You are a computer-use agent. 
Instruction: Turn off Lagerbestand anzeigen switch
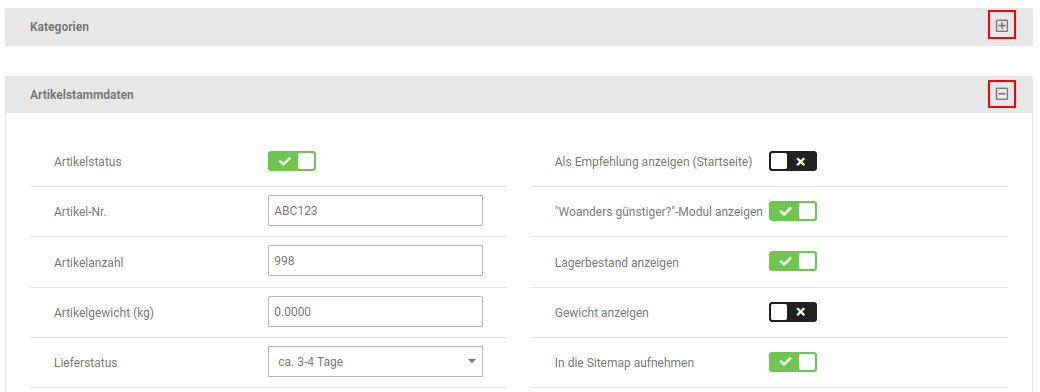[793, 262]
